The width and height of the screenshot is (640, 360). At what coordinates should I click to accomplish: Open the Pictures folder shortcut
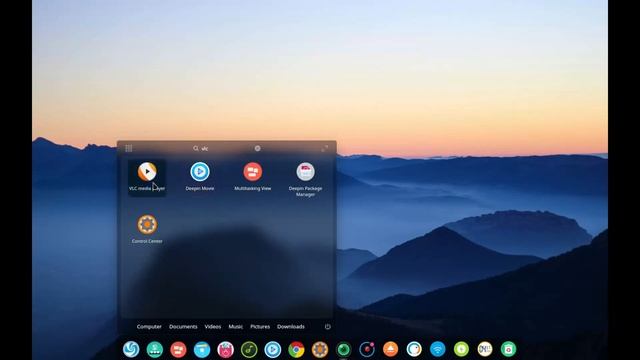tap(260, 327)
